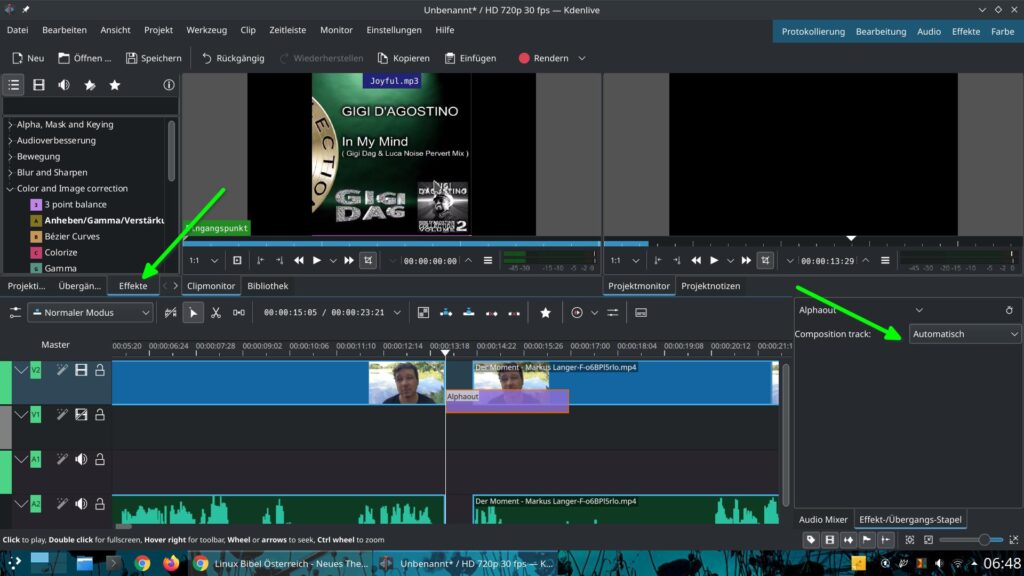Switch to the Farbe workspace
The image size is (1024, 576).
click(1002, 31)
